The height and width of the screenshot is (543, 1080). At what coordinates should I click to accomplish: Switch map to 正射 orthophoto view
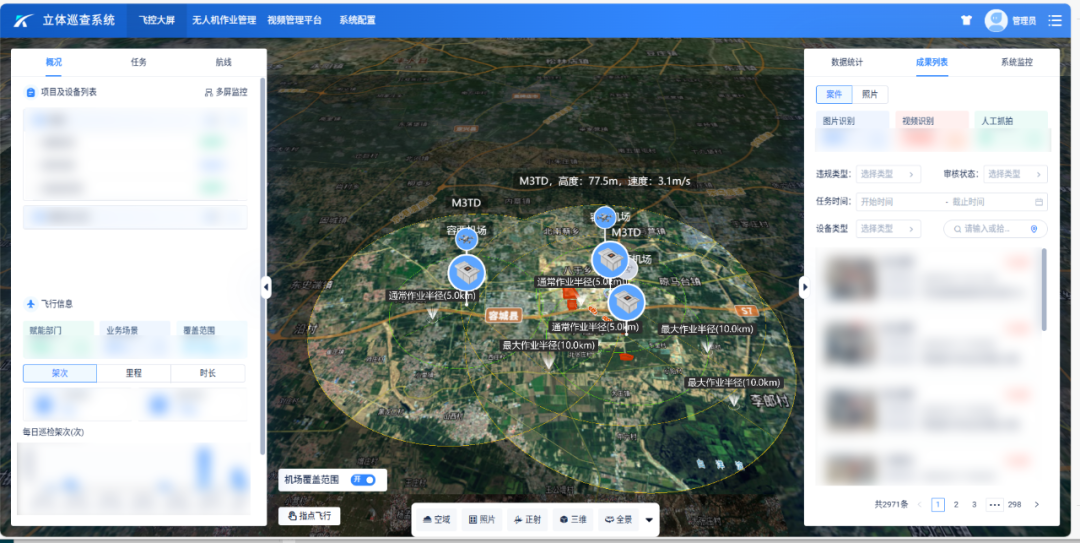coord(529,519)
